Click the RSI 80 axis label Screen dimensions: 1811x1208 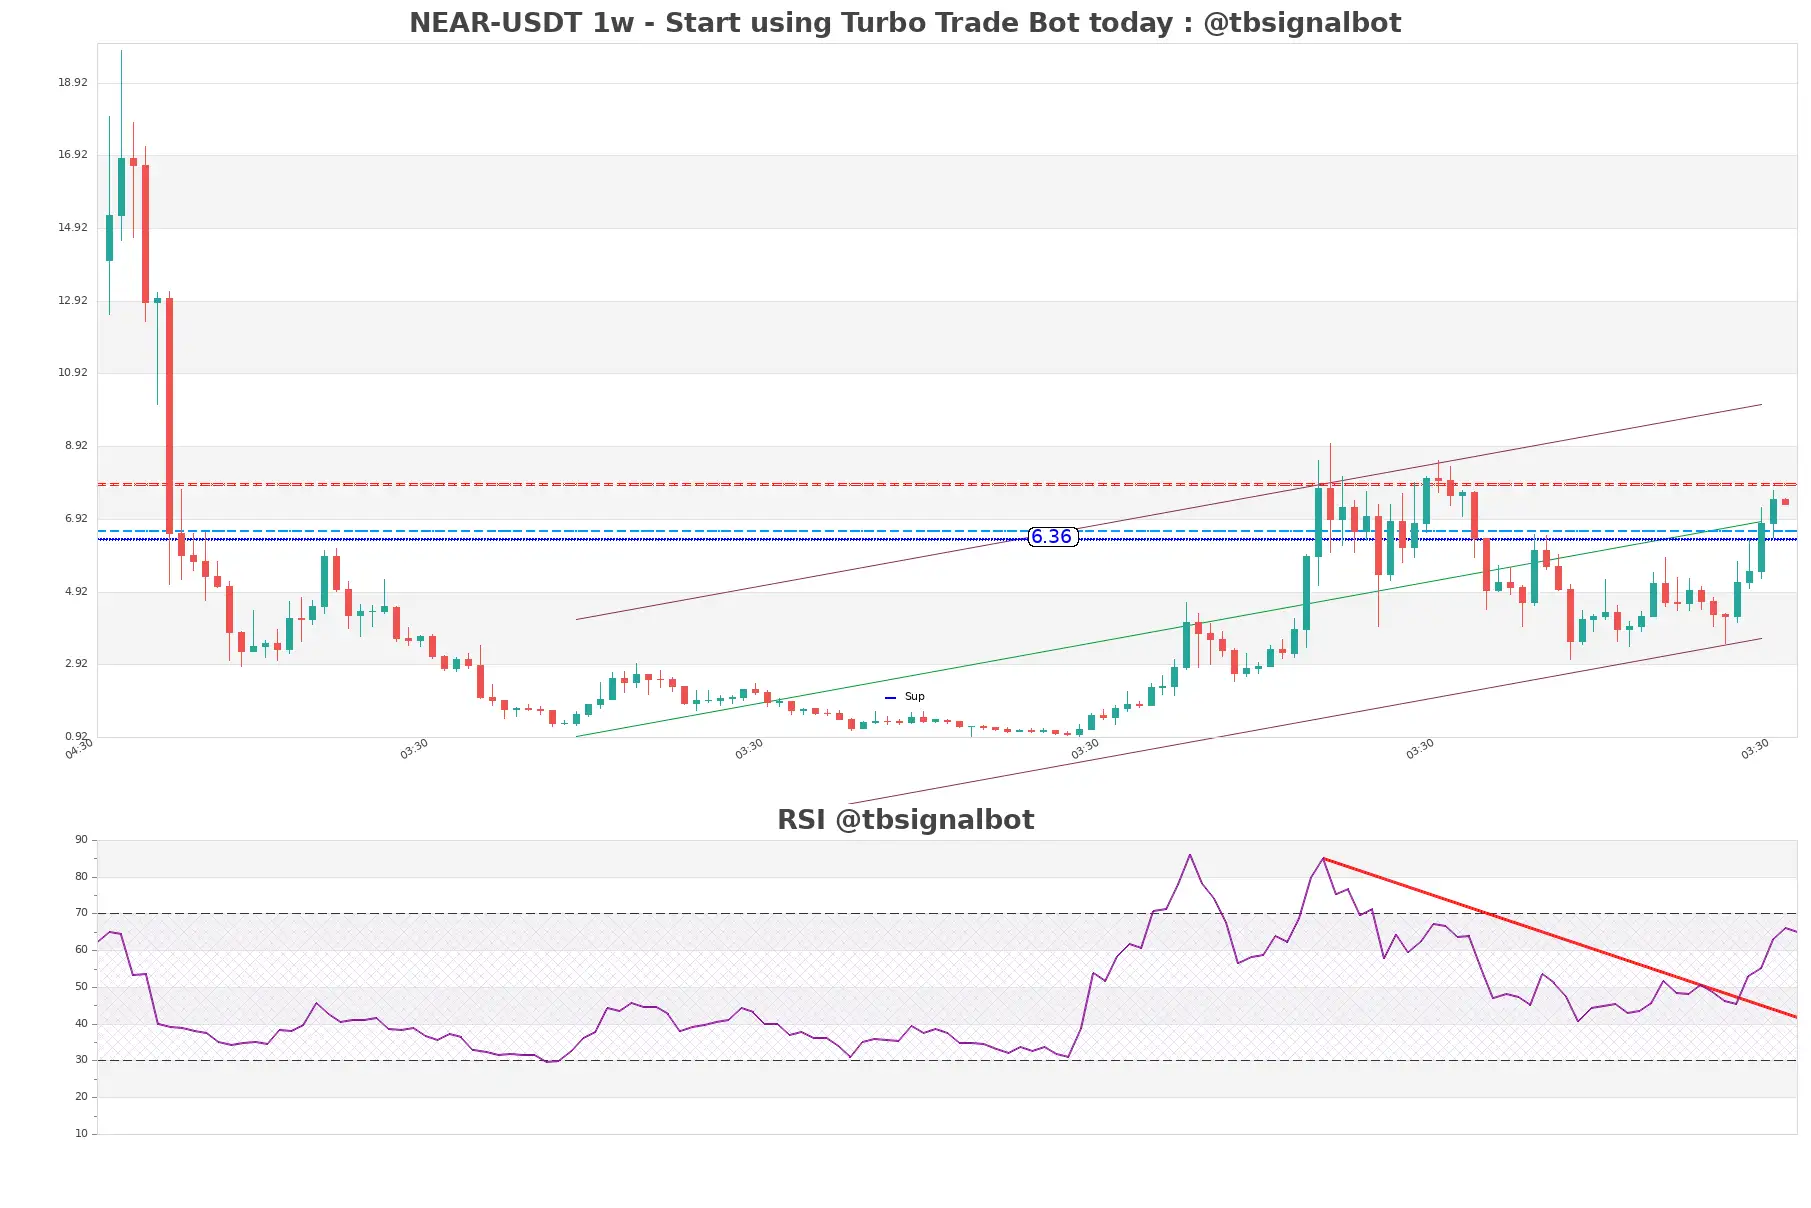tap(81, 877)
